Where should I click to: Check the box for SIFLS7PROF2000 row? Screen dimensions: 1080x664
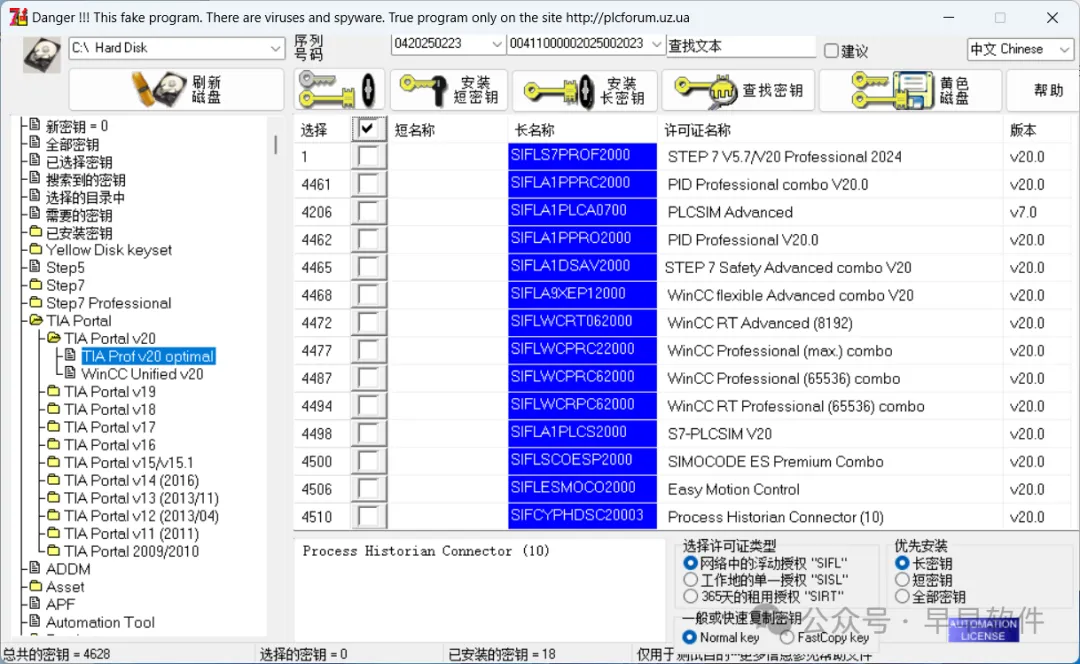(368, 156)
